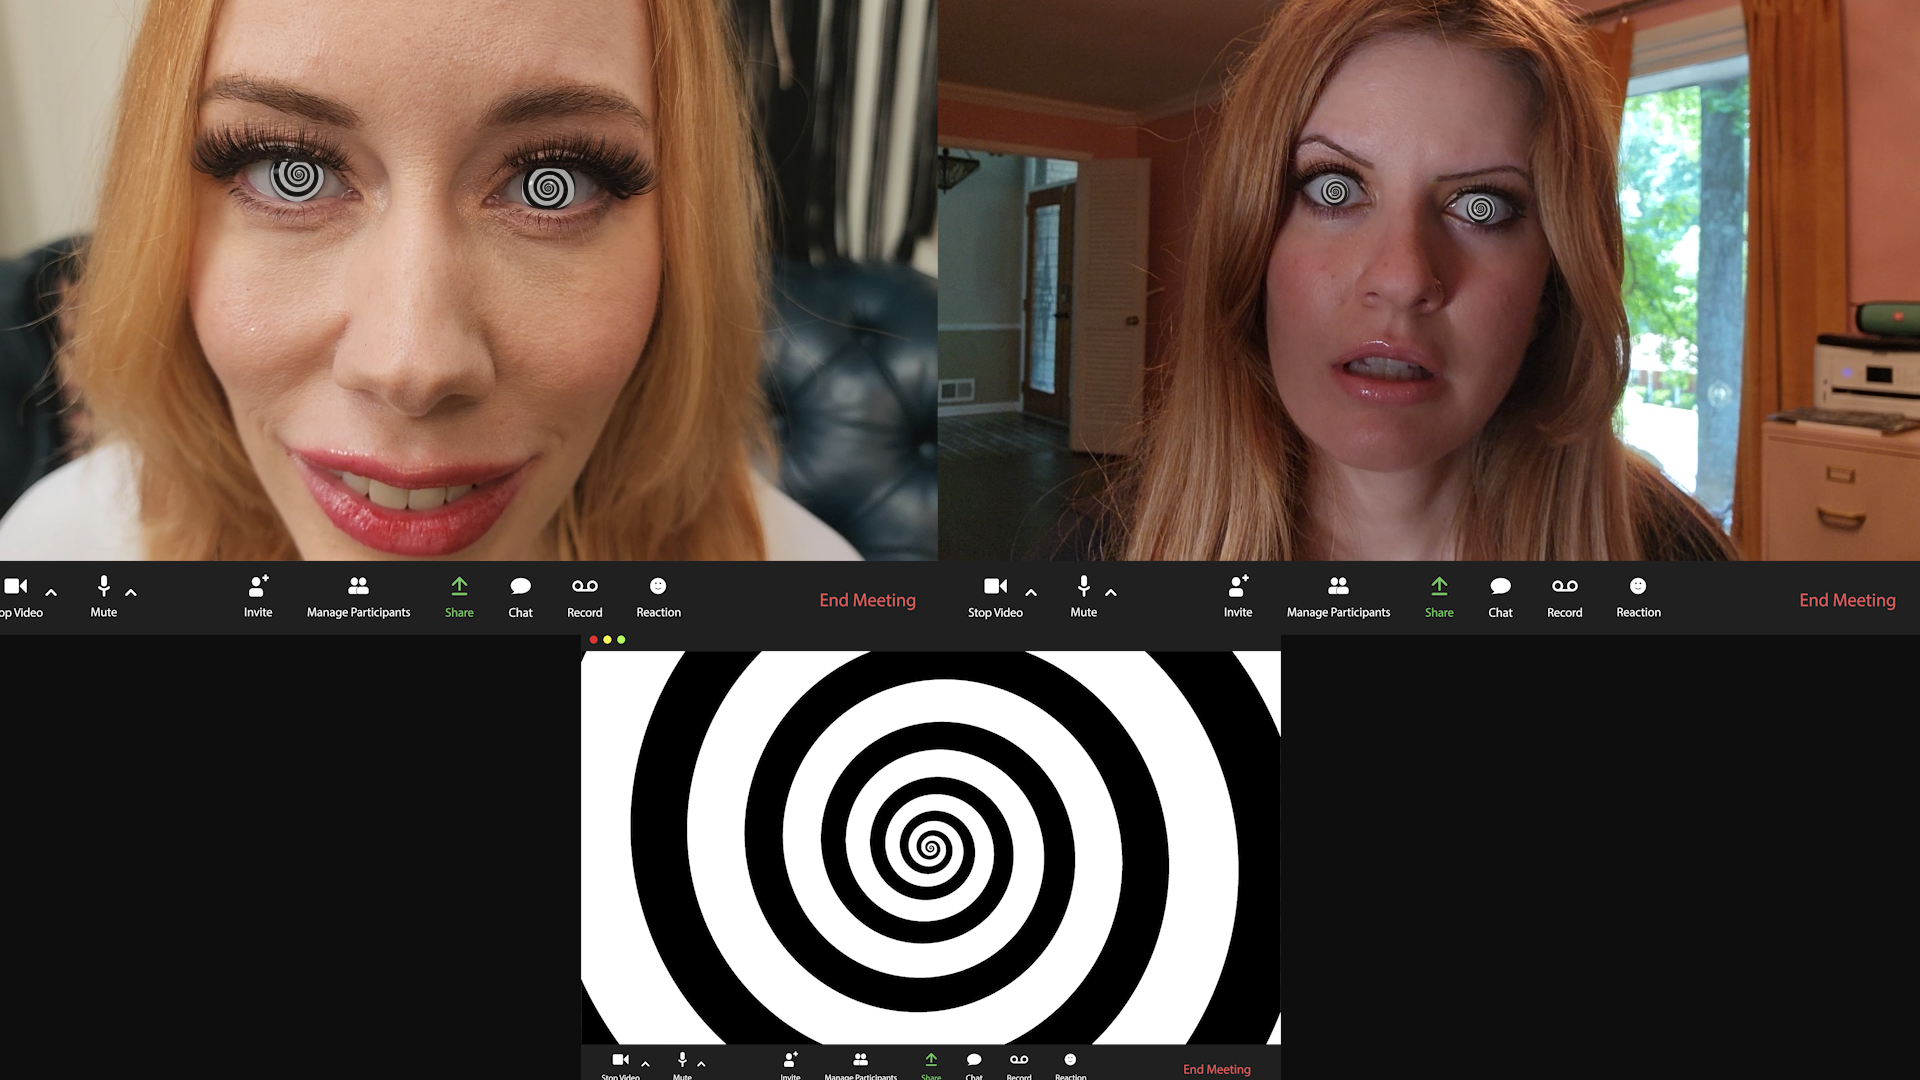1920x1080 pixels.
Task: Click Invite icon in left woman's meeting toolbar
Action: (x=258, y=587)
